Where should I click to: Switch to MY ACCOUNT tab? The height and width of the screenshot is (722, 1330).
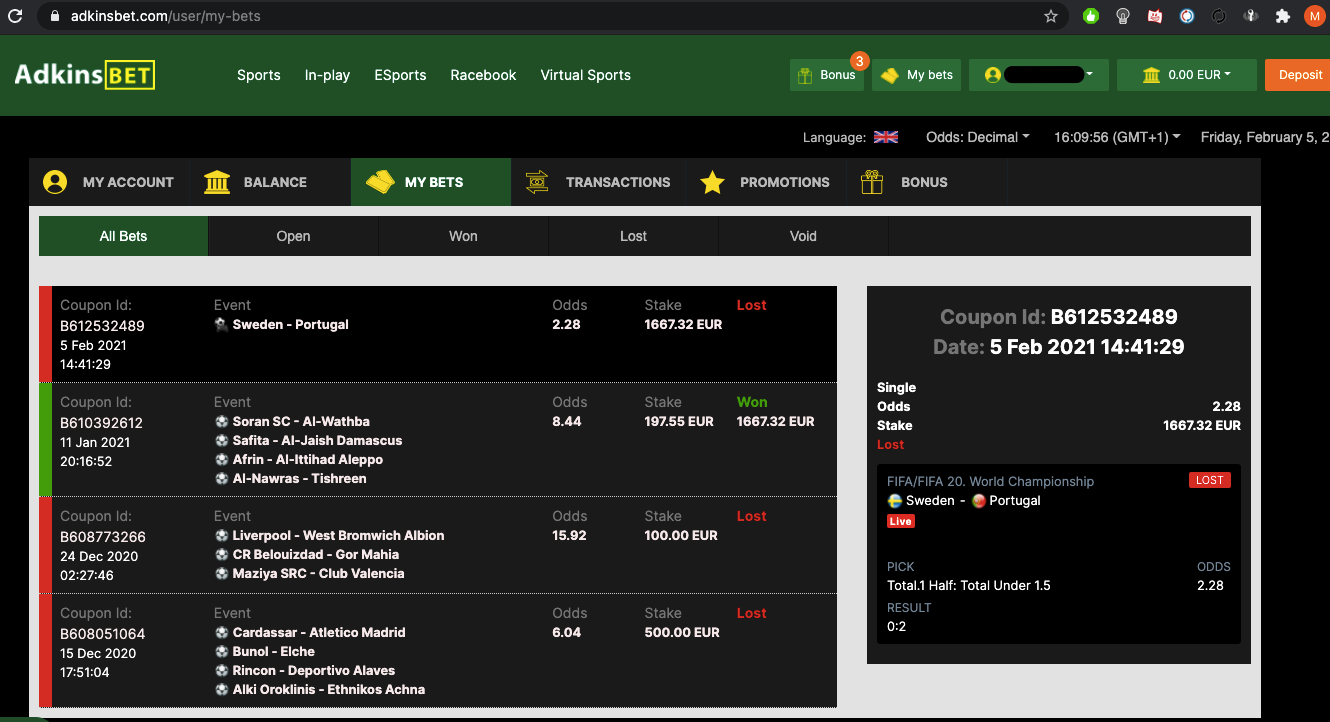pos(109,182)
